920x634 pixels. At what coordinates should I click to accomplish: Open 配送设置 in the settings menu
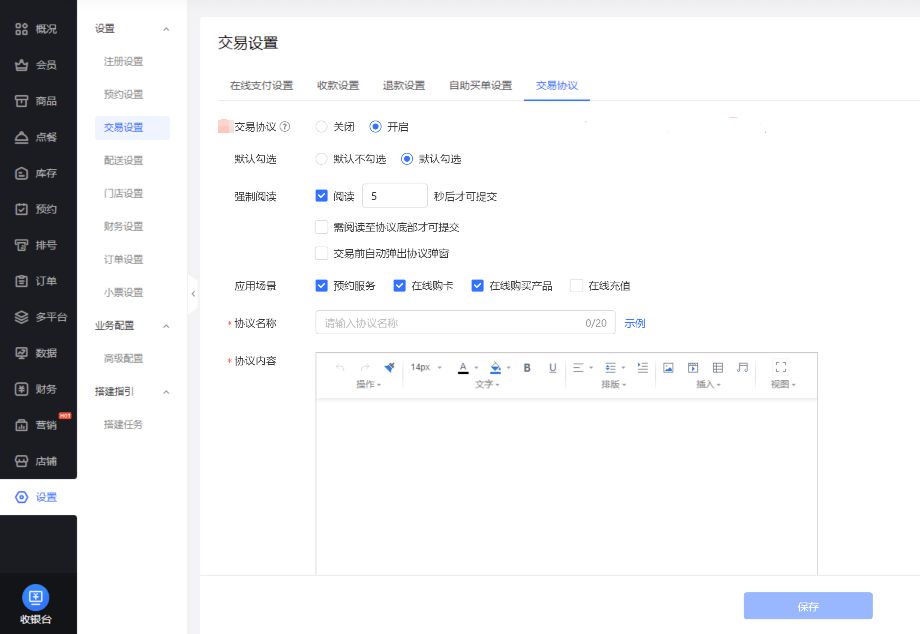point(123,160)
